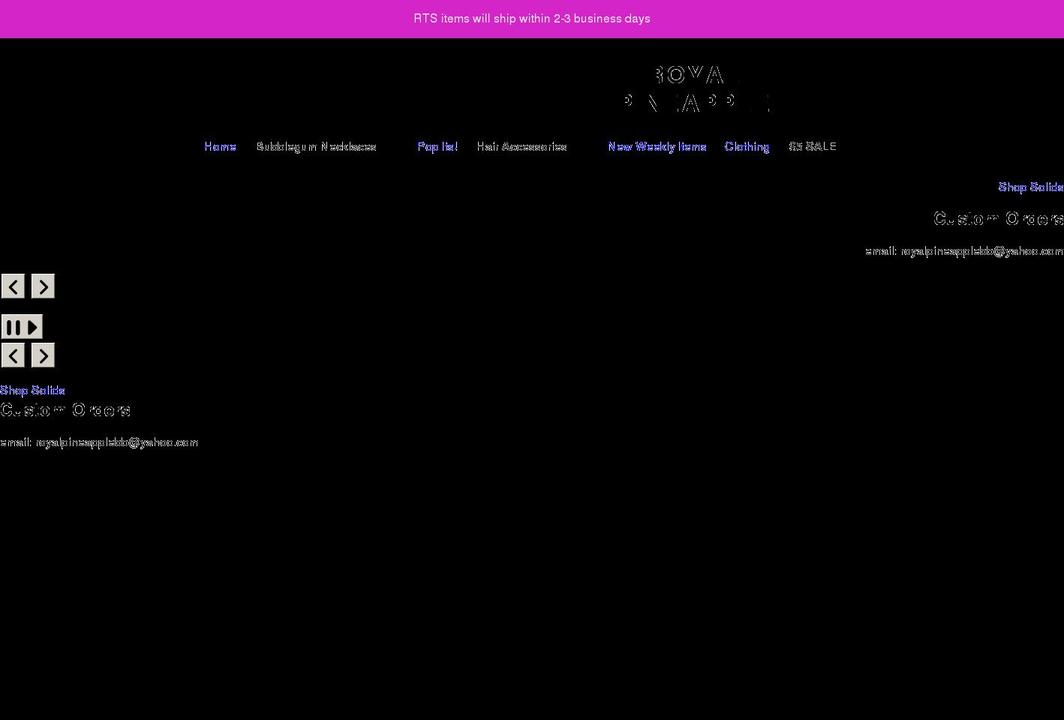The height and width of the screenshot is (720, 1064).
Task: Open the Home page
Action: [219, 146]
